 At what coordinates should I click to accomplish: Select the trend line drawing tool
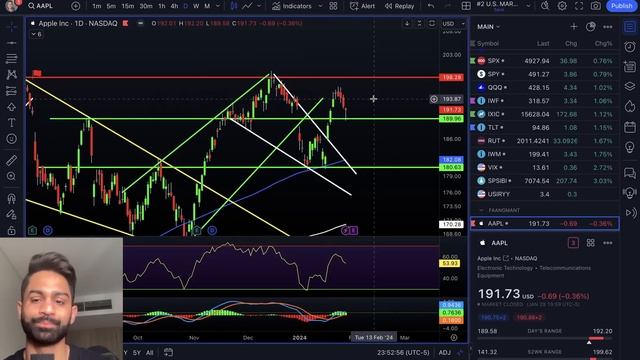click(x=11, y=43)
